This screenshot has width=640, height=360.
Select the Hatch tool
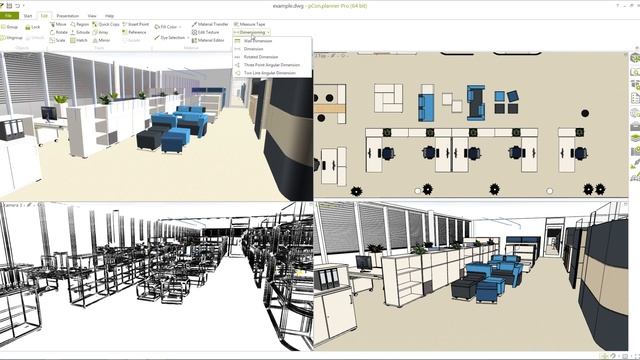coord(79,40)
